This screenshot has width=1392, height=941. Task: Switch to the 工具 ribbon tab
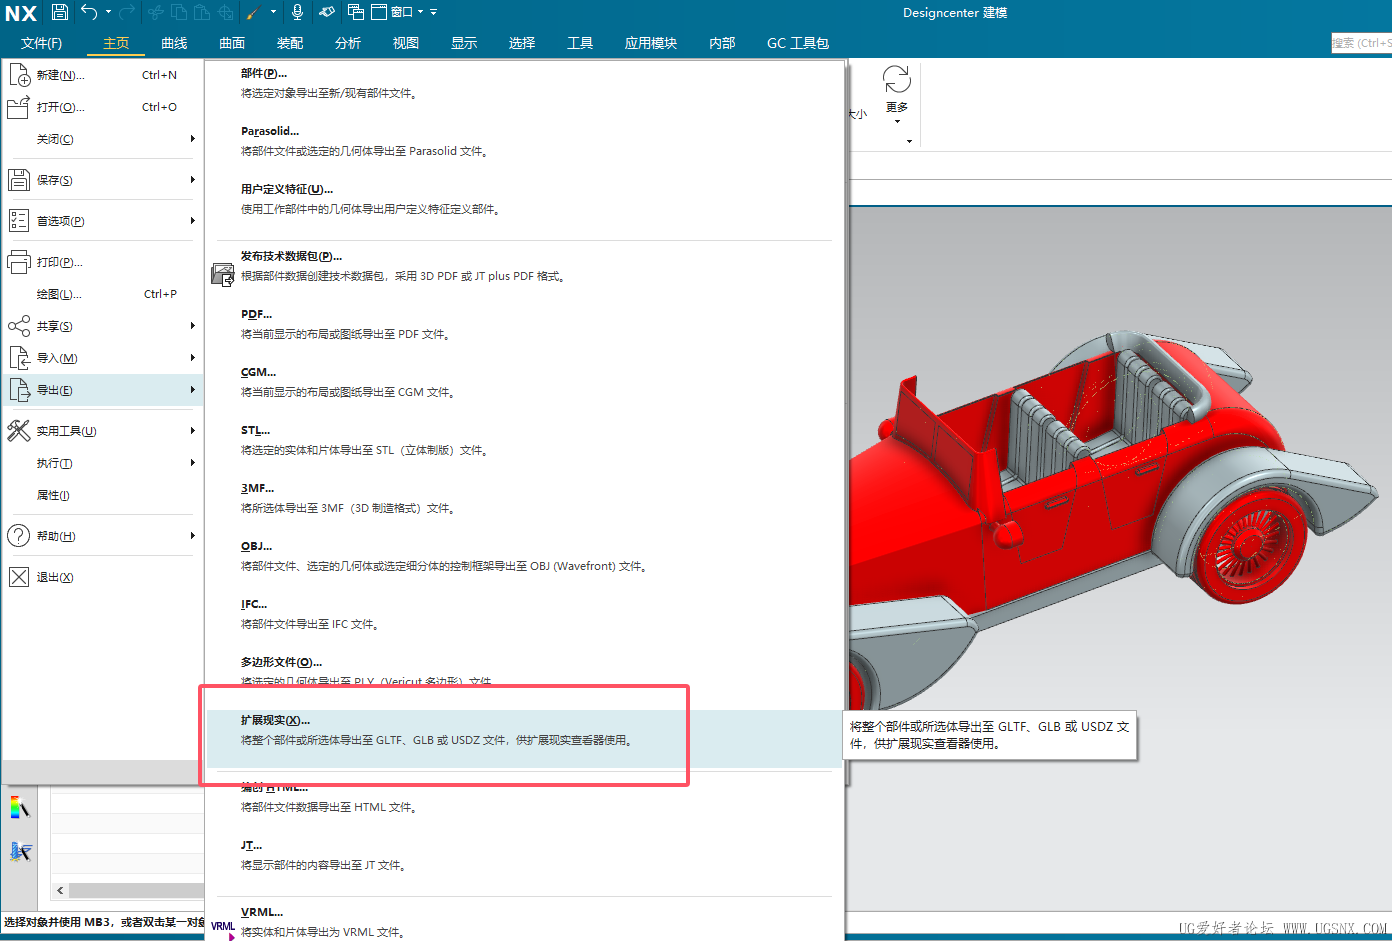pyautogui.click(x=580, y=43)
